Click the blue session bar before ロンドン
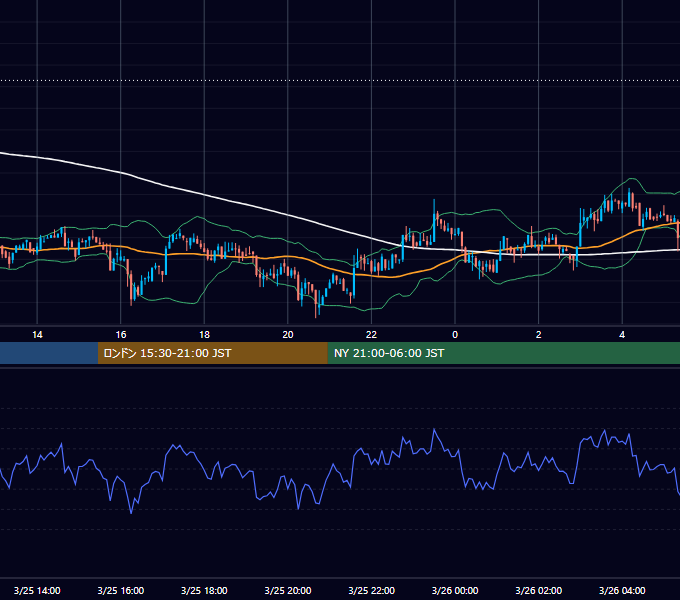 (49, 353)
